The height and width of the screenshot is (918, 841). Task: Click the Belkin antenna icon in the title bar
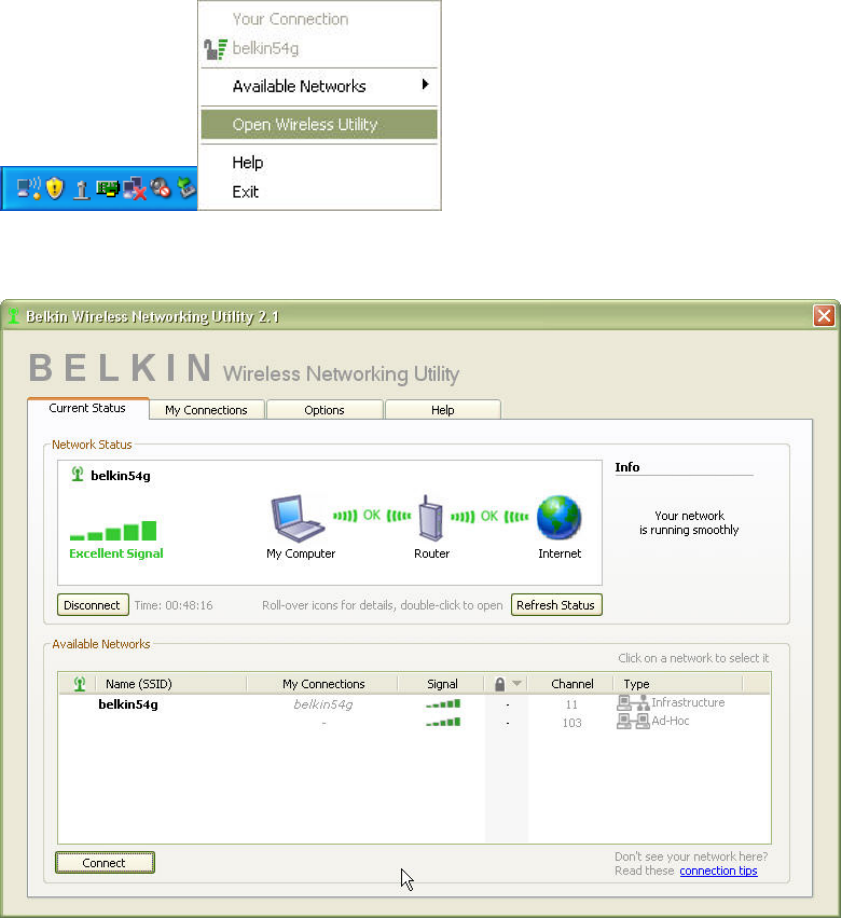(13, 316)
